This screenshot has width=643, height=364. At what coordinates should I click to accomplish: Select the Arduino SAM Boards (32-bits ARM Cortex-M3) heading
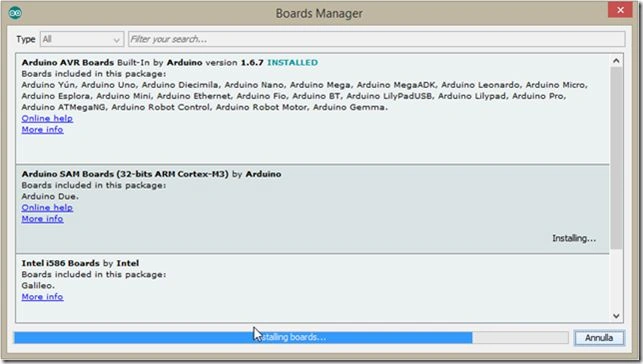click(125, 174)
